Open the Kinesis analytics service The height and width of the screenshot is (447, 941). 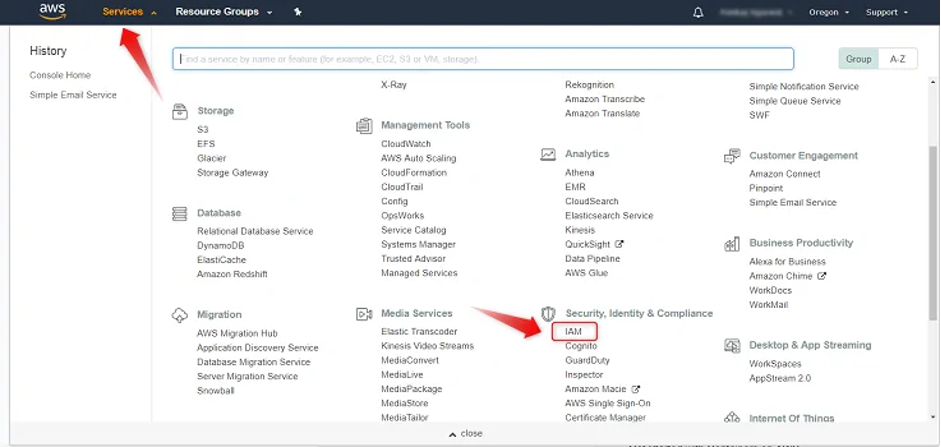click(580, 230)
